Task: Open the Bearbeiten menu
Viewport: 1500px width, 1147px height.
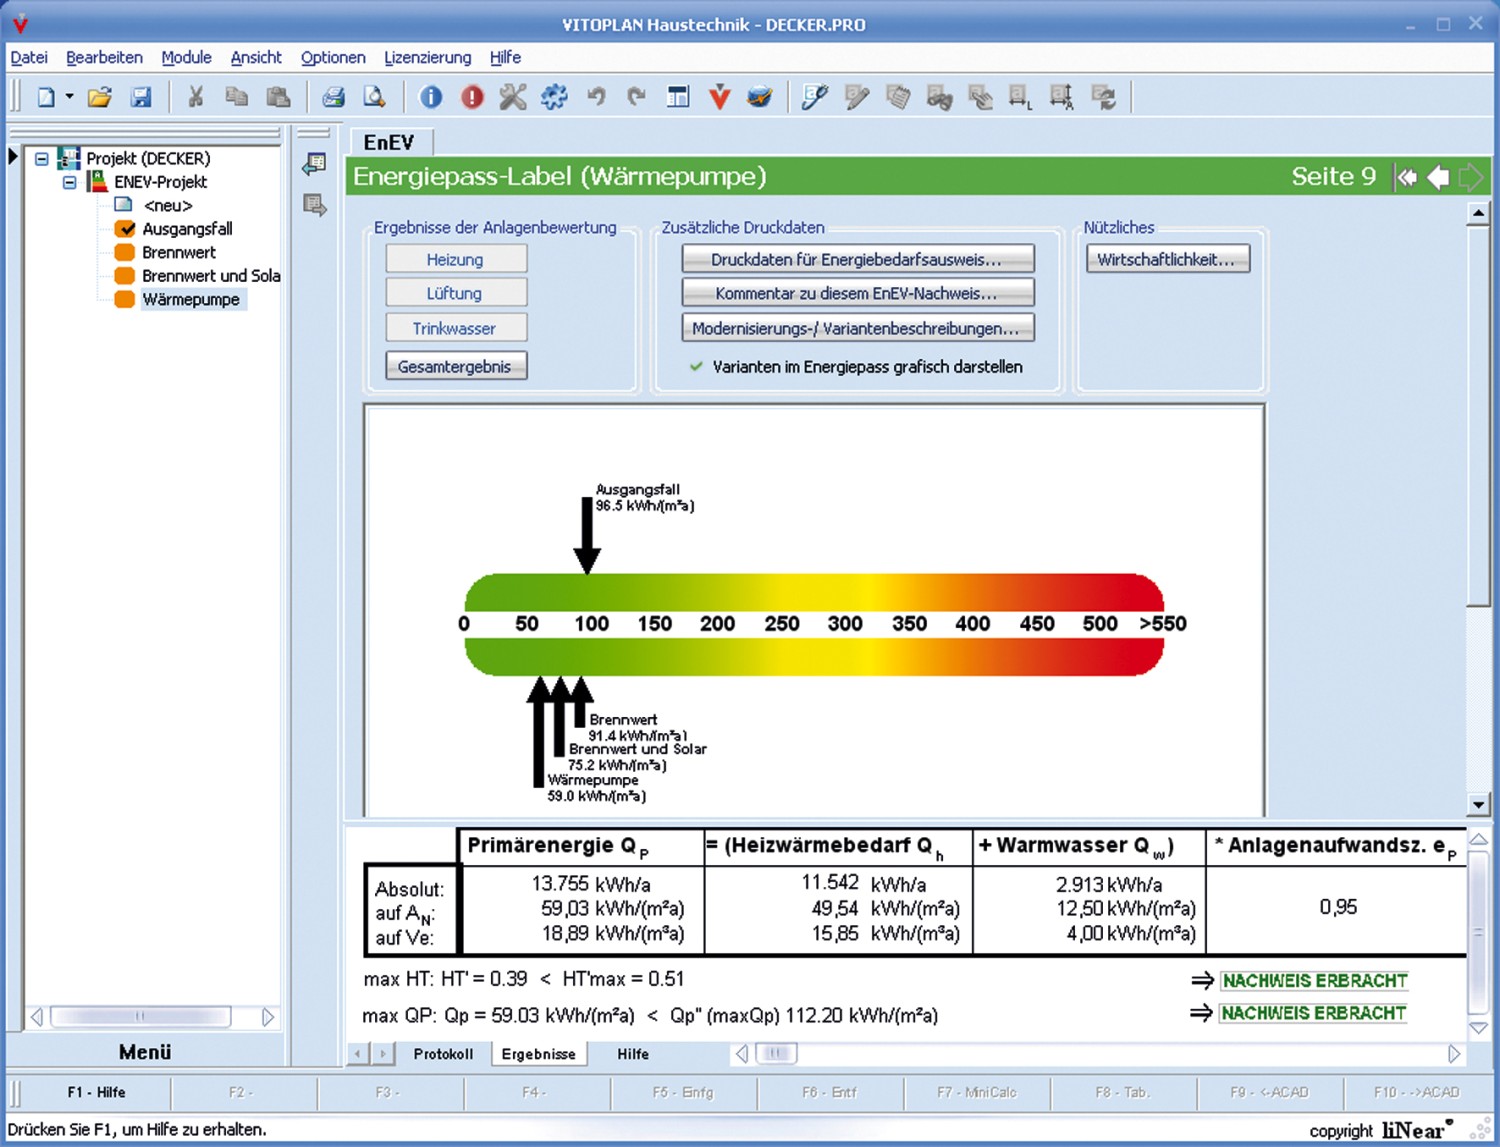Action: (104, 57)
